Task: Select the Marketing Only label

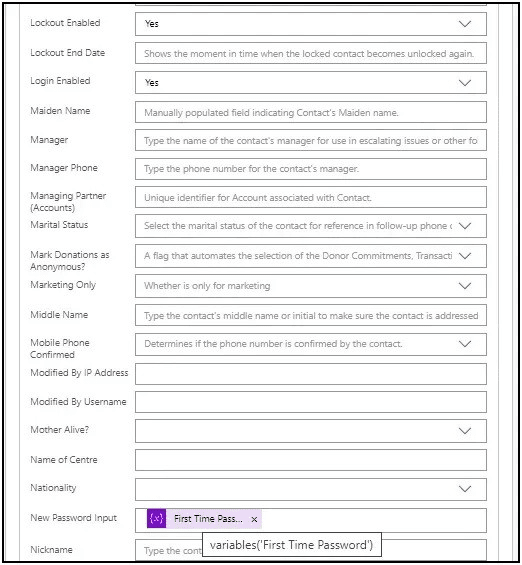Action: (x=63, y=285)
